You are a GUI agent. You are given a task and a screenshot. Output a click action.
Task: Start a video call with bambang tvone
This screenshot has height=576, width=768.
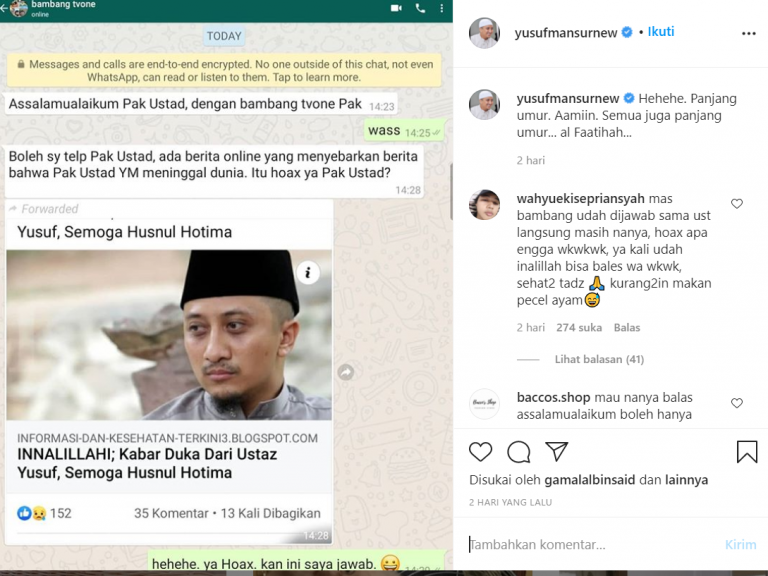point(396,8)
